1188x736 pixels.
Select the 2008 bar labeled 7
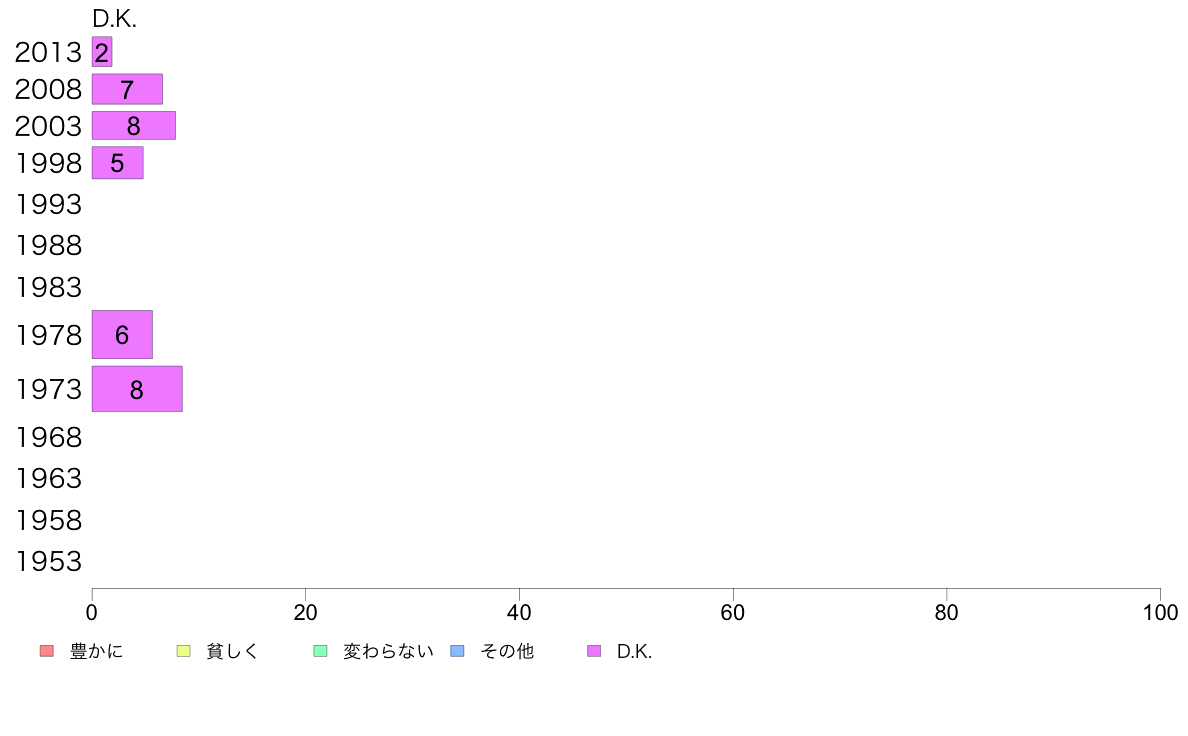click(x=127, y=89)
